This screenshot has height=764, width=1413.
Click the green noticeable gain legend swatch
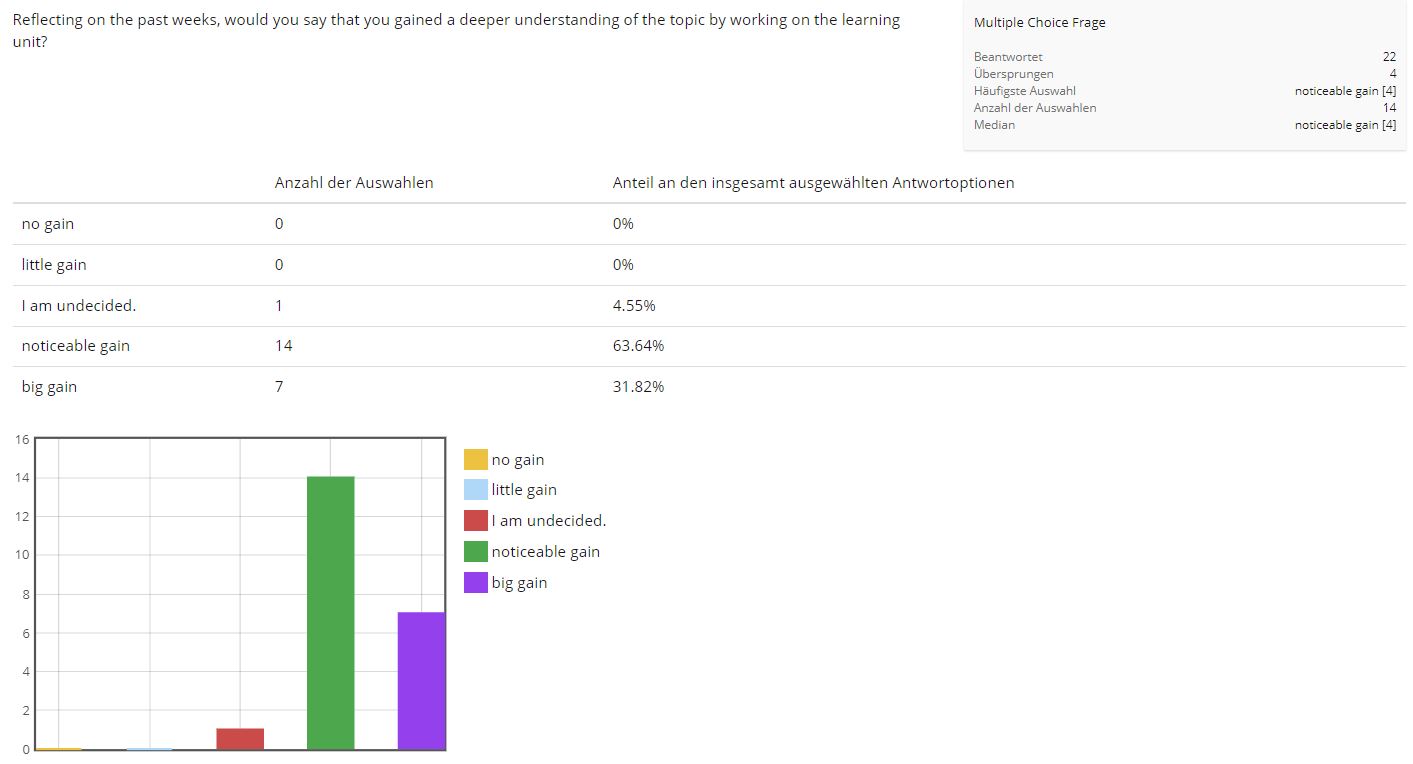475,552
